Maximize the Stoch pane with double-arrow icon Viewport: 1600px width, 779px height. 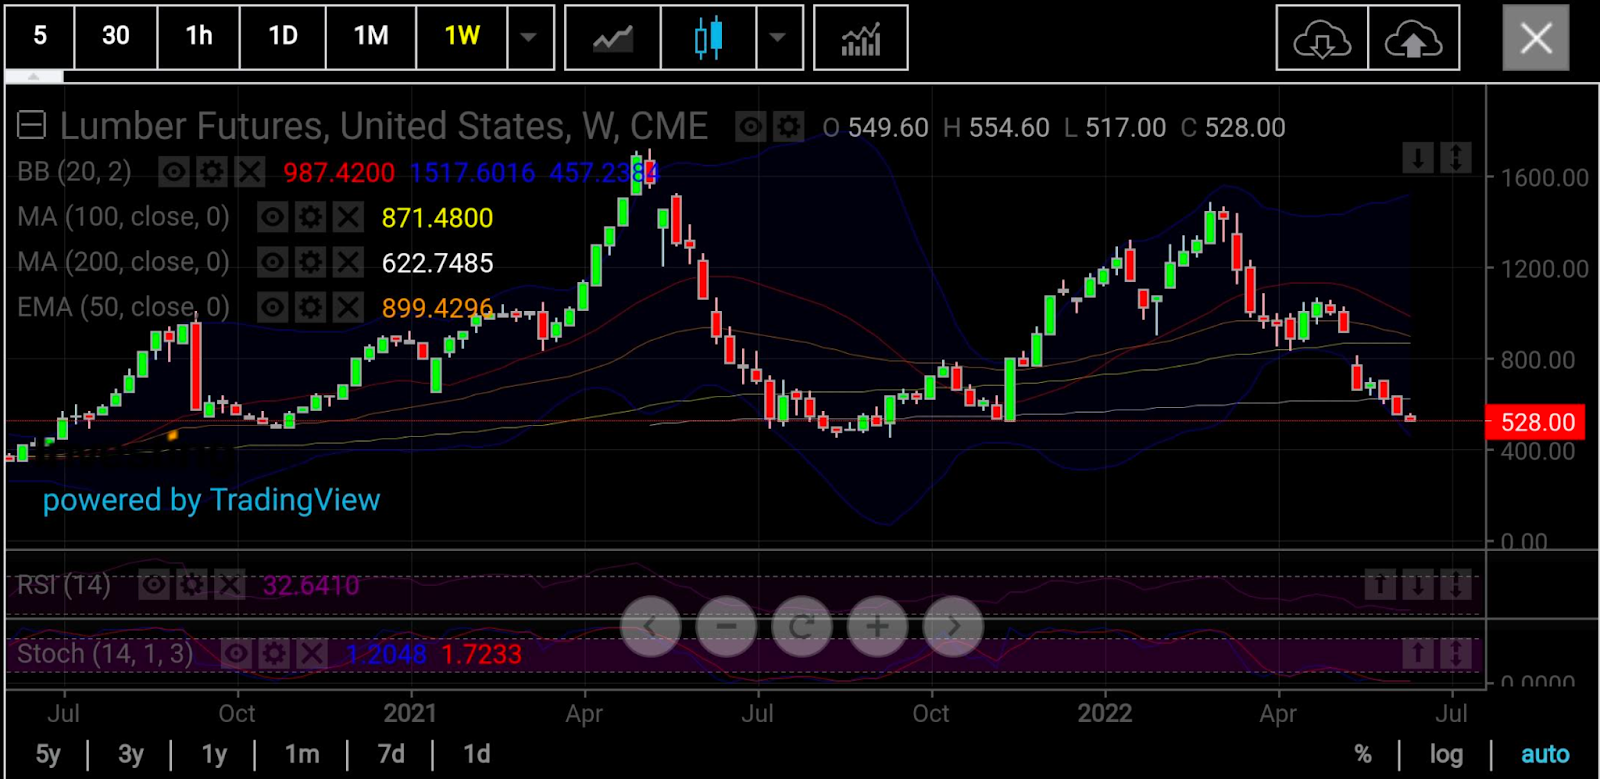[x=1456, y=653]
